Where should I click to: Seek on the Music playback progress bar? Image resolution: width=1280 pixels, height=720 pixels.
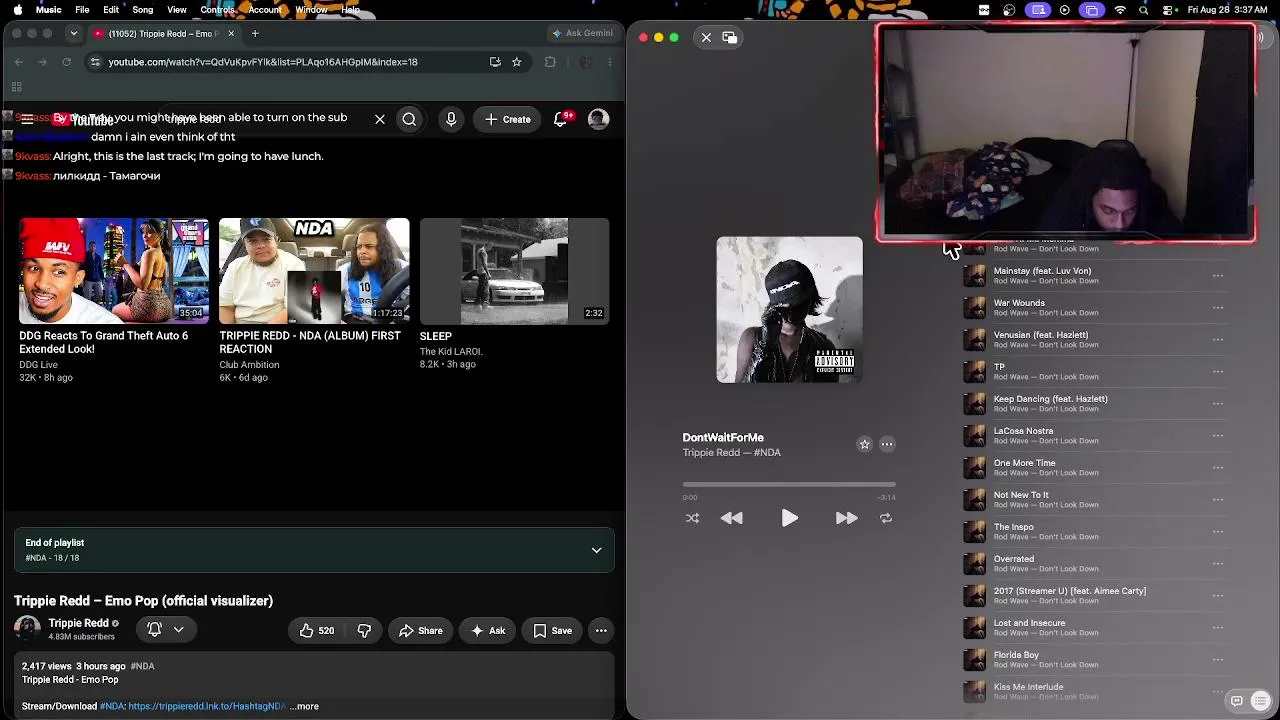click(x=789, y=485)
